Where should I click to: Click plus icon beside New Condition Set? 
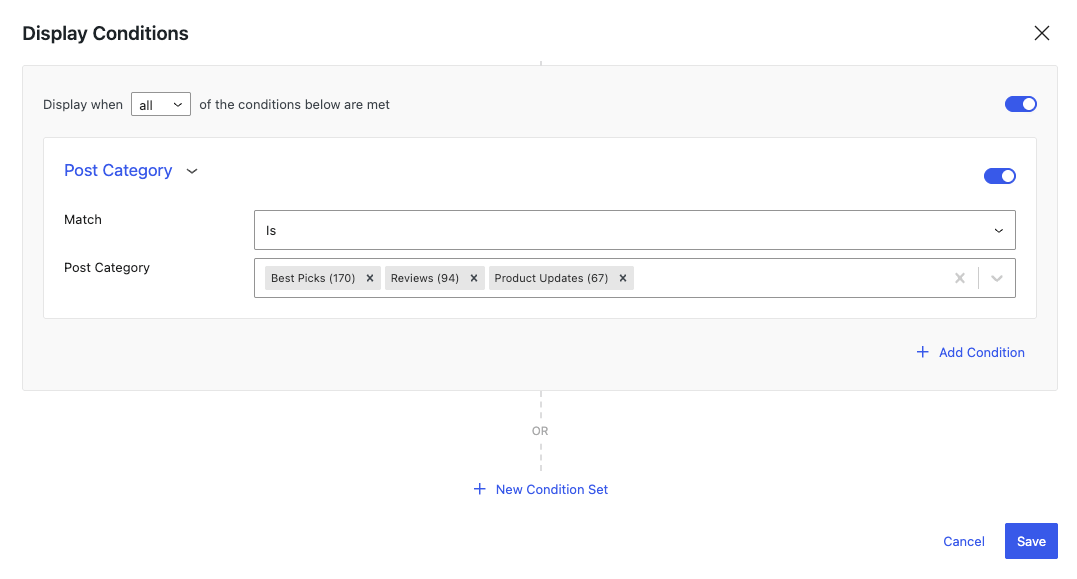pyautogui.click(x=479, y=489)
